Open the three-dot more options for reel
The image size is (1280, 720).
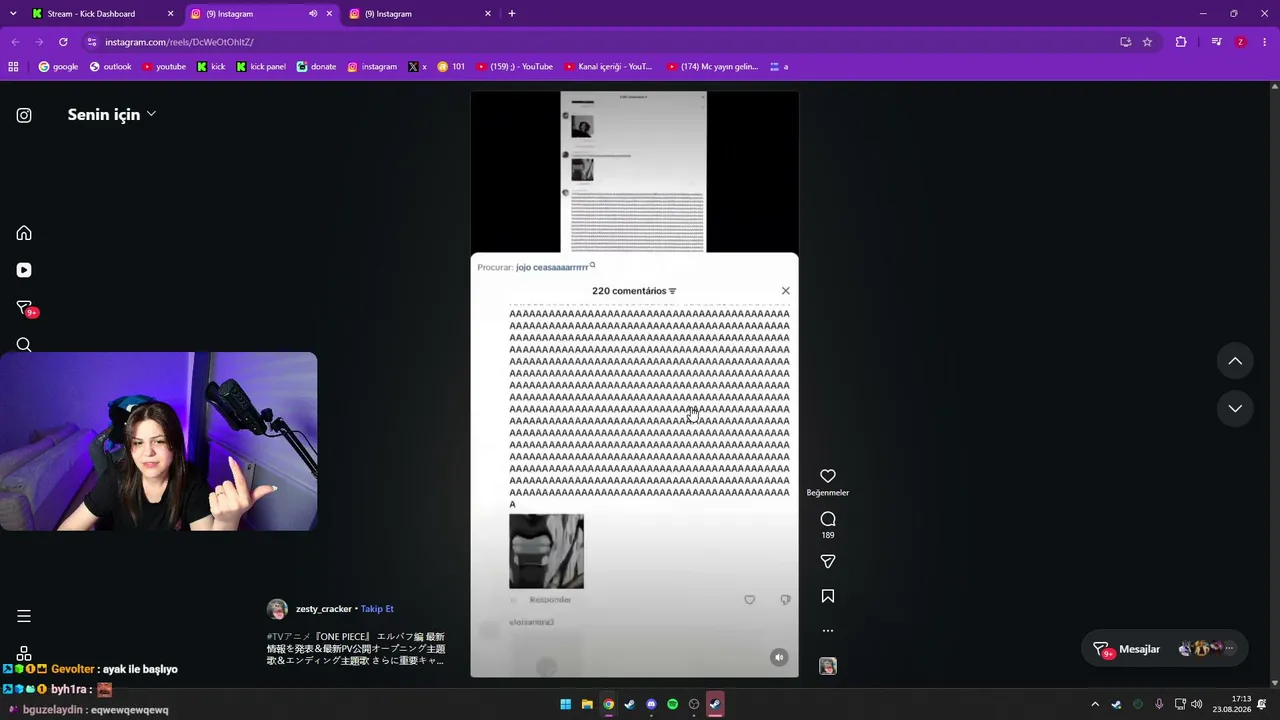pos(828,631)
